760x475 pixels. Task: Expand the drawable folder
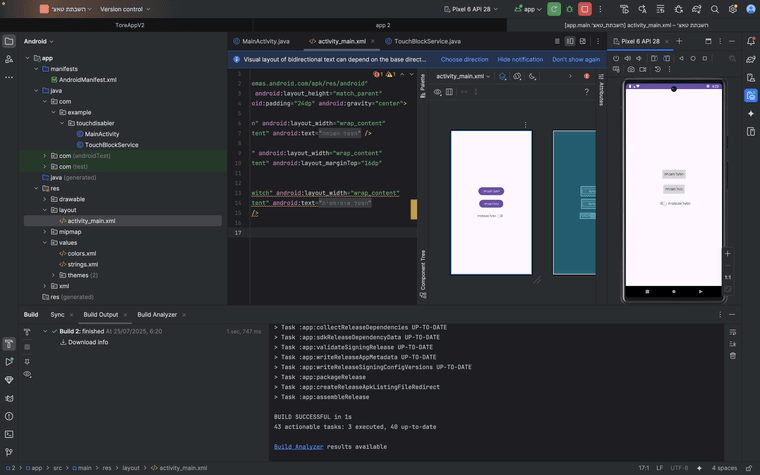pyautogui.click(x=45, y=199)
